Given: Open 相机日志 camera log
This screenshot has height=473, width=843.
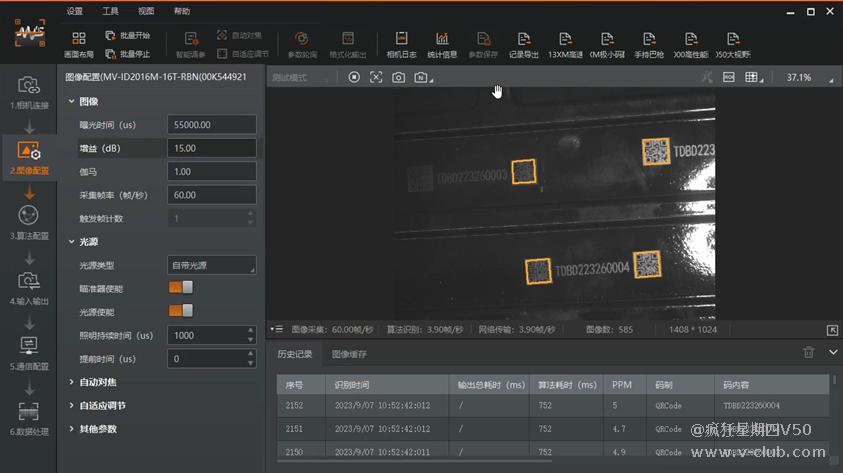Looking at the screenshot, I should [401, 44].
